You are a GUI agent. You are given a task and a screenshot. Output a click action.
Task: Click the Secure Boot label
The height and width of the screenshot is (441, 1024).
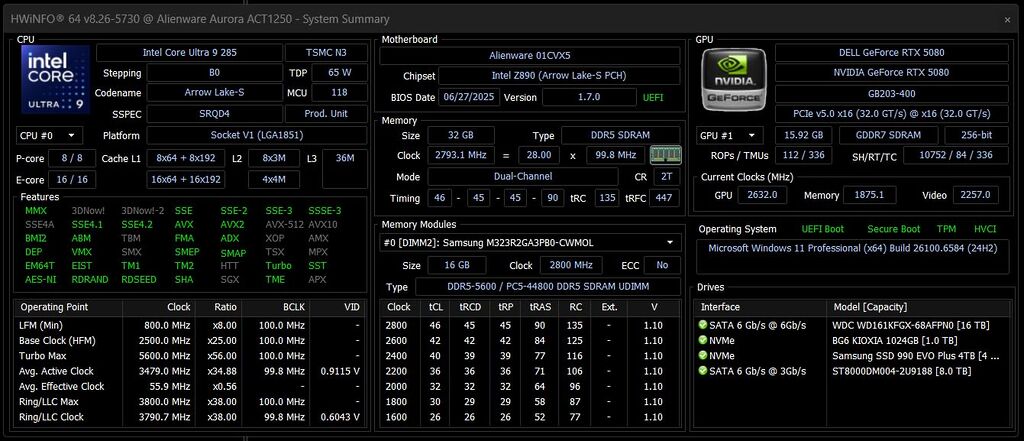point(893,229)
